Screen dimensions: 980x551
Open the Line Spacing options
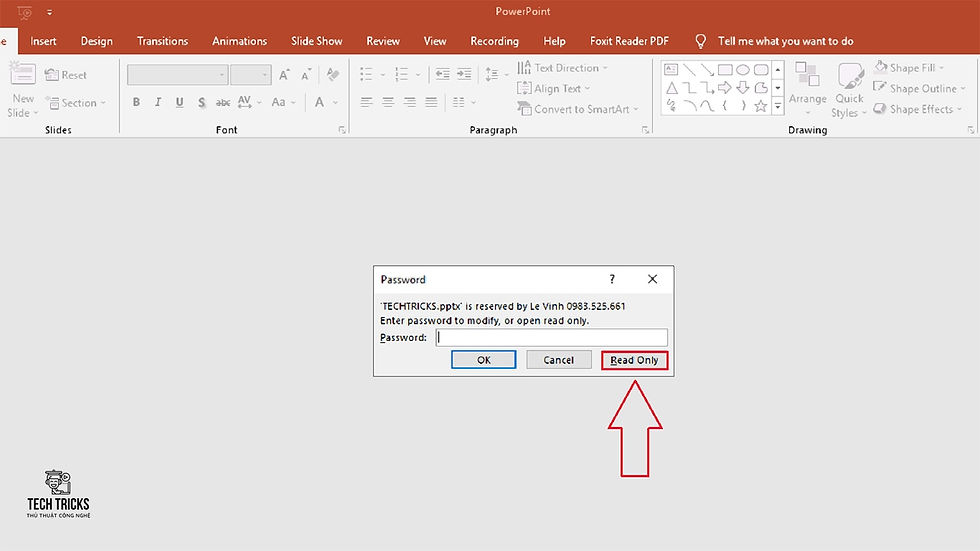tap(497, 74)
